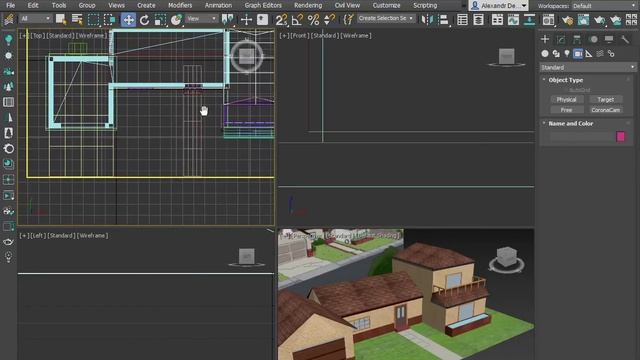The image size is (640, 360).
Task: Create a Target camera
Action: click(606, 100)
